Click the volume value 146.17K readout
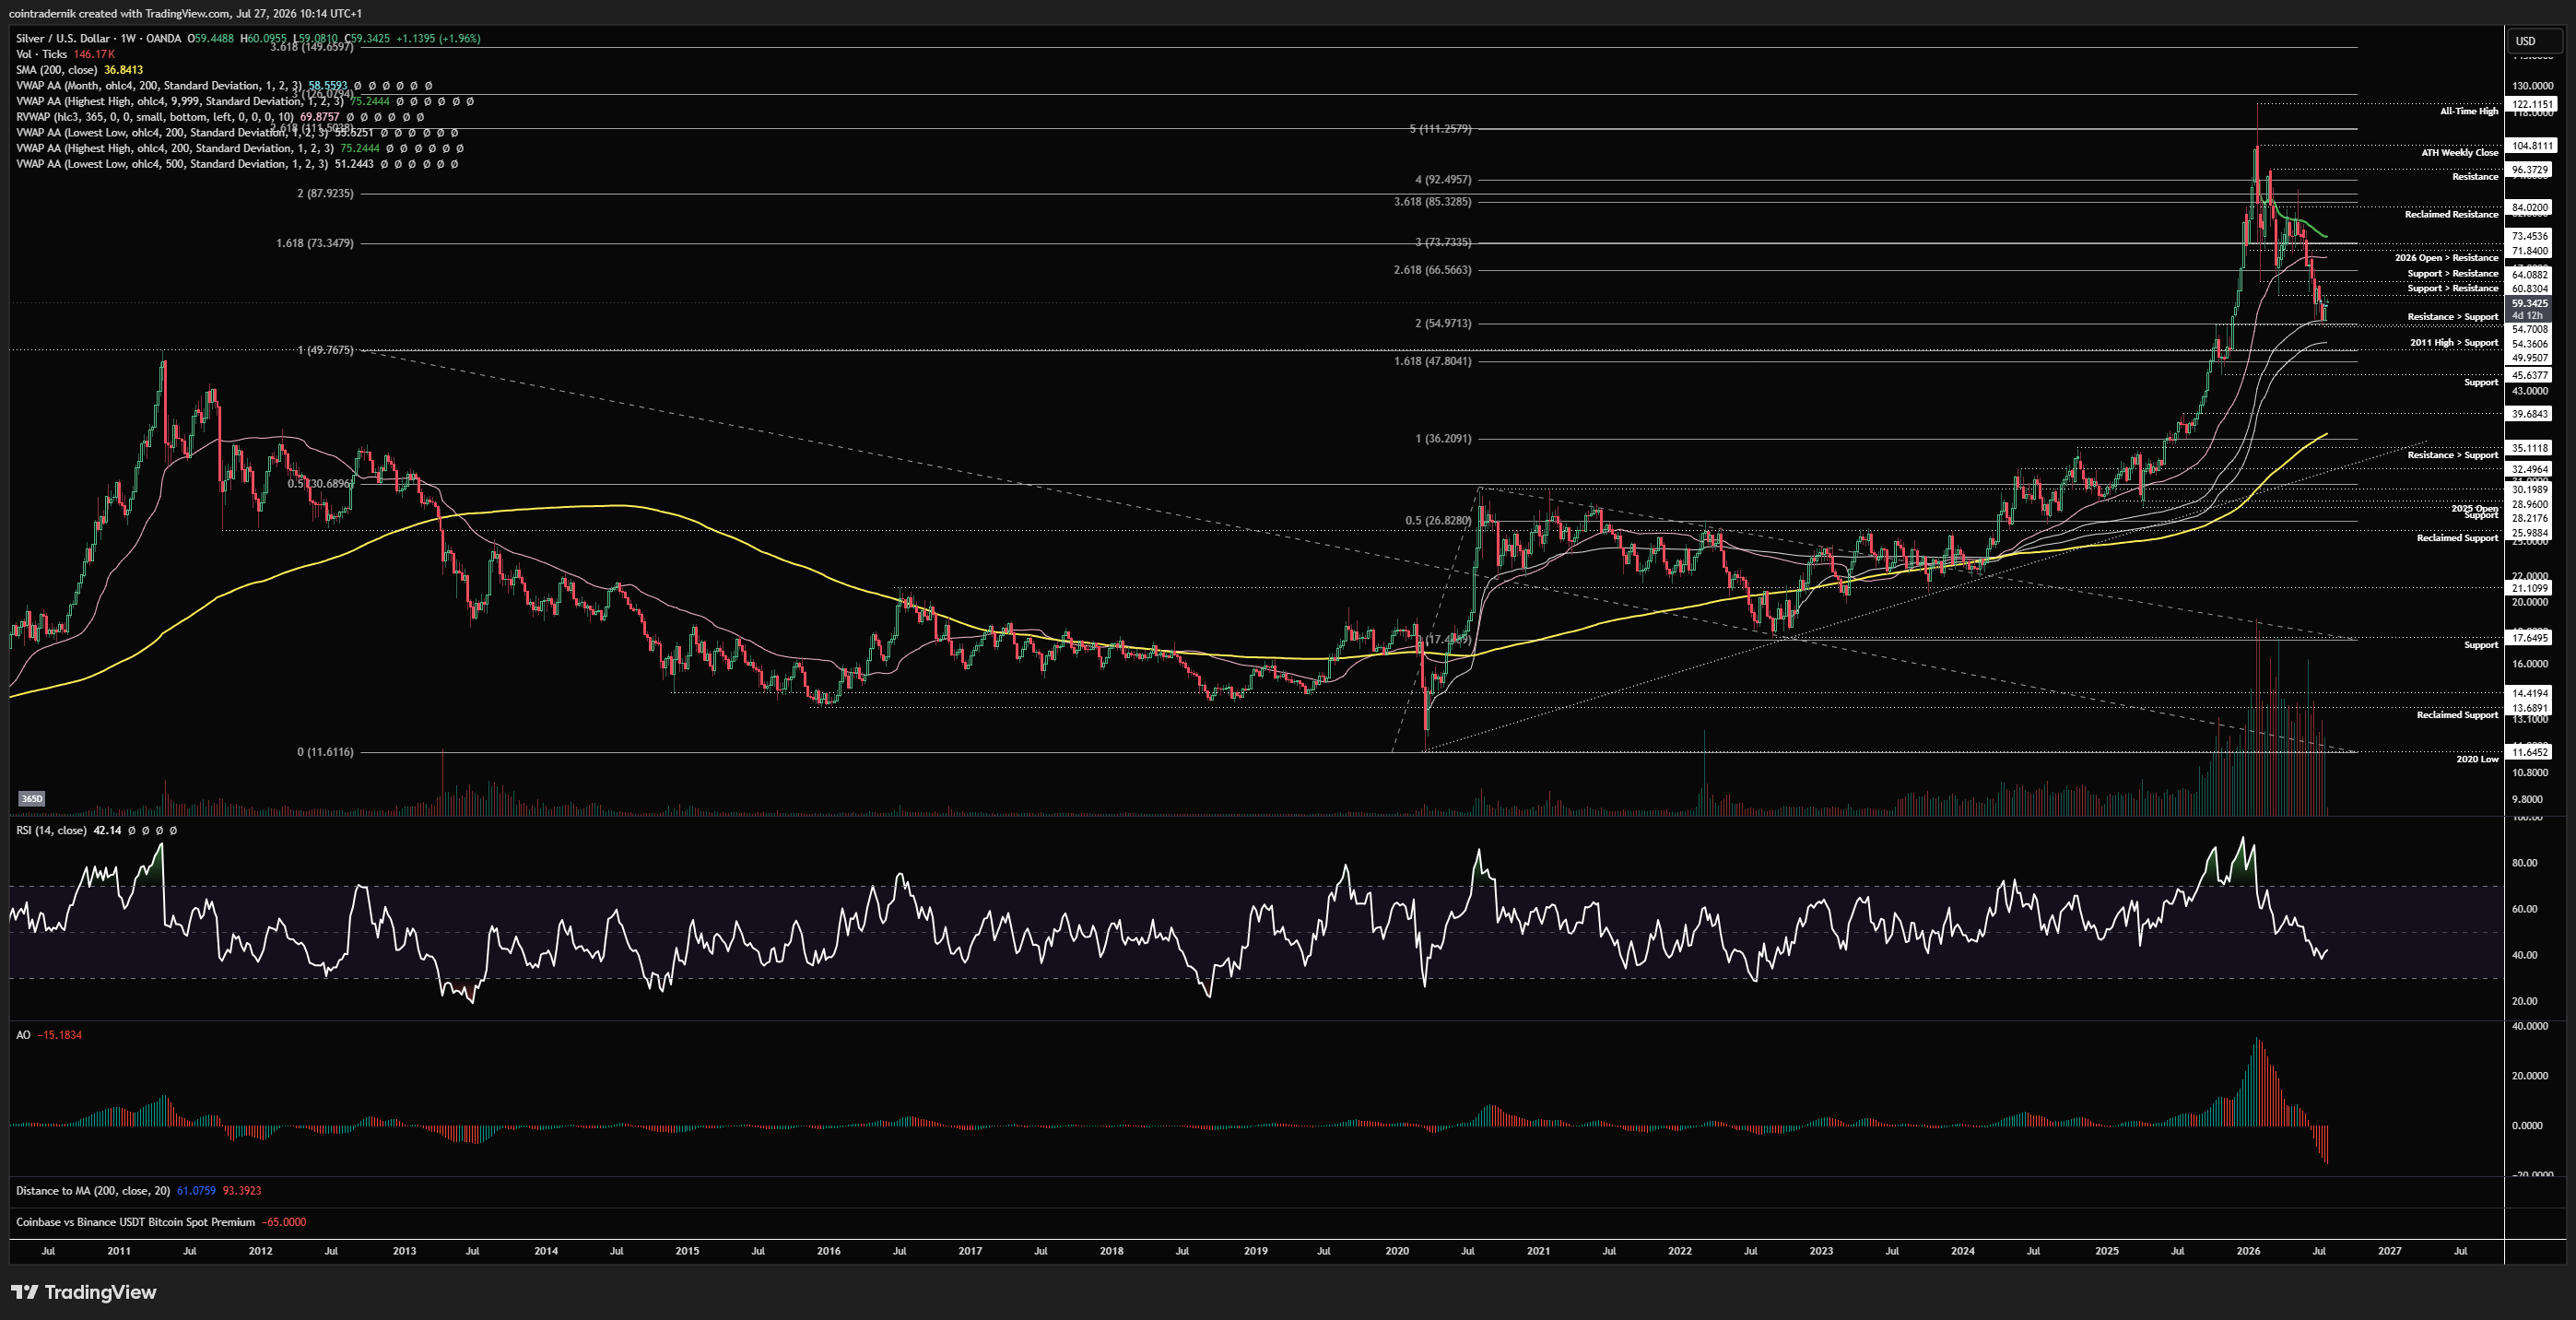Viewport: 2576px width, 1320px height. (95, 54)
